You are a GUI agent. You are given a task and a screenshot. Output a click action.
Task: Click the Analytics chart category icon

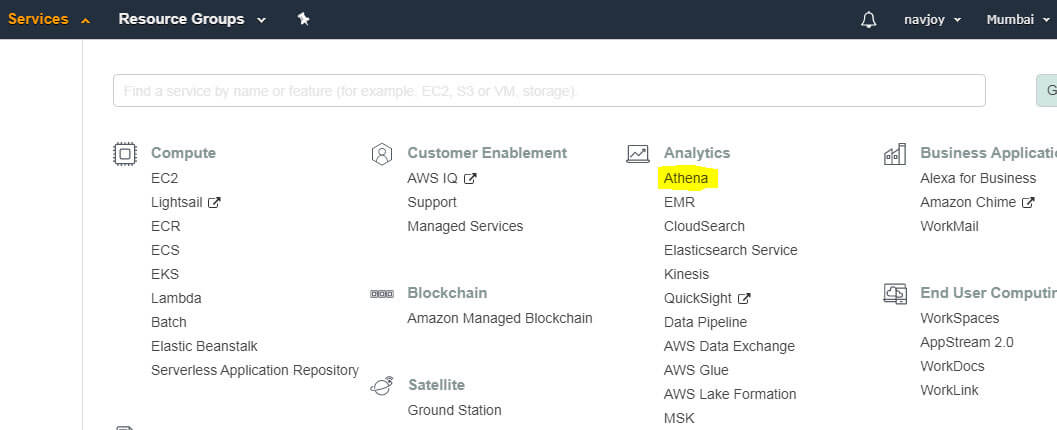[x=637, y=154]
